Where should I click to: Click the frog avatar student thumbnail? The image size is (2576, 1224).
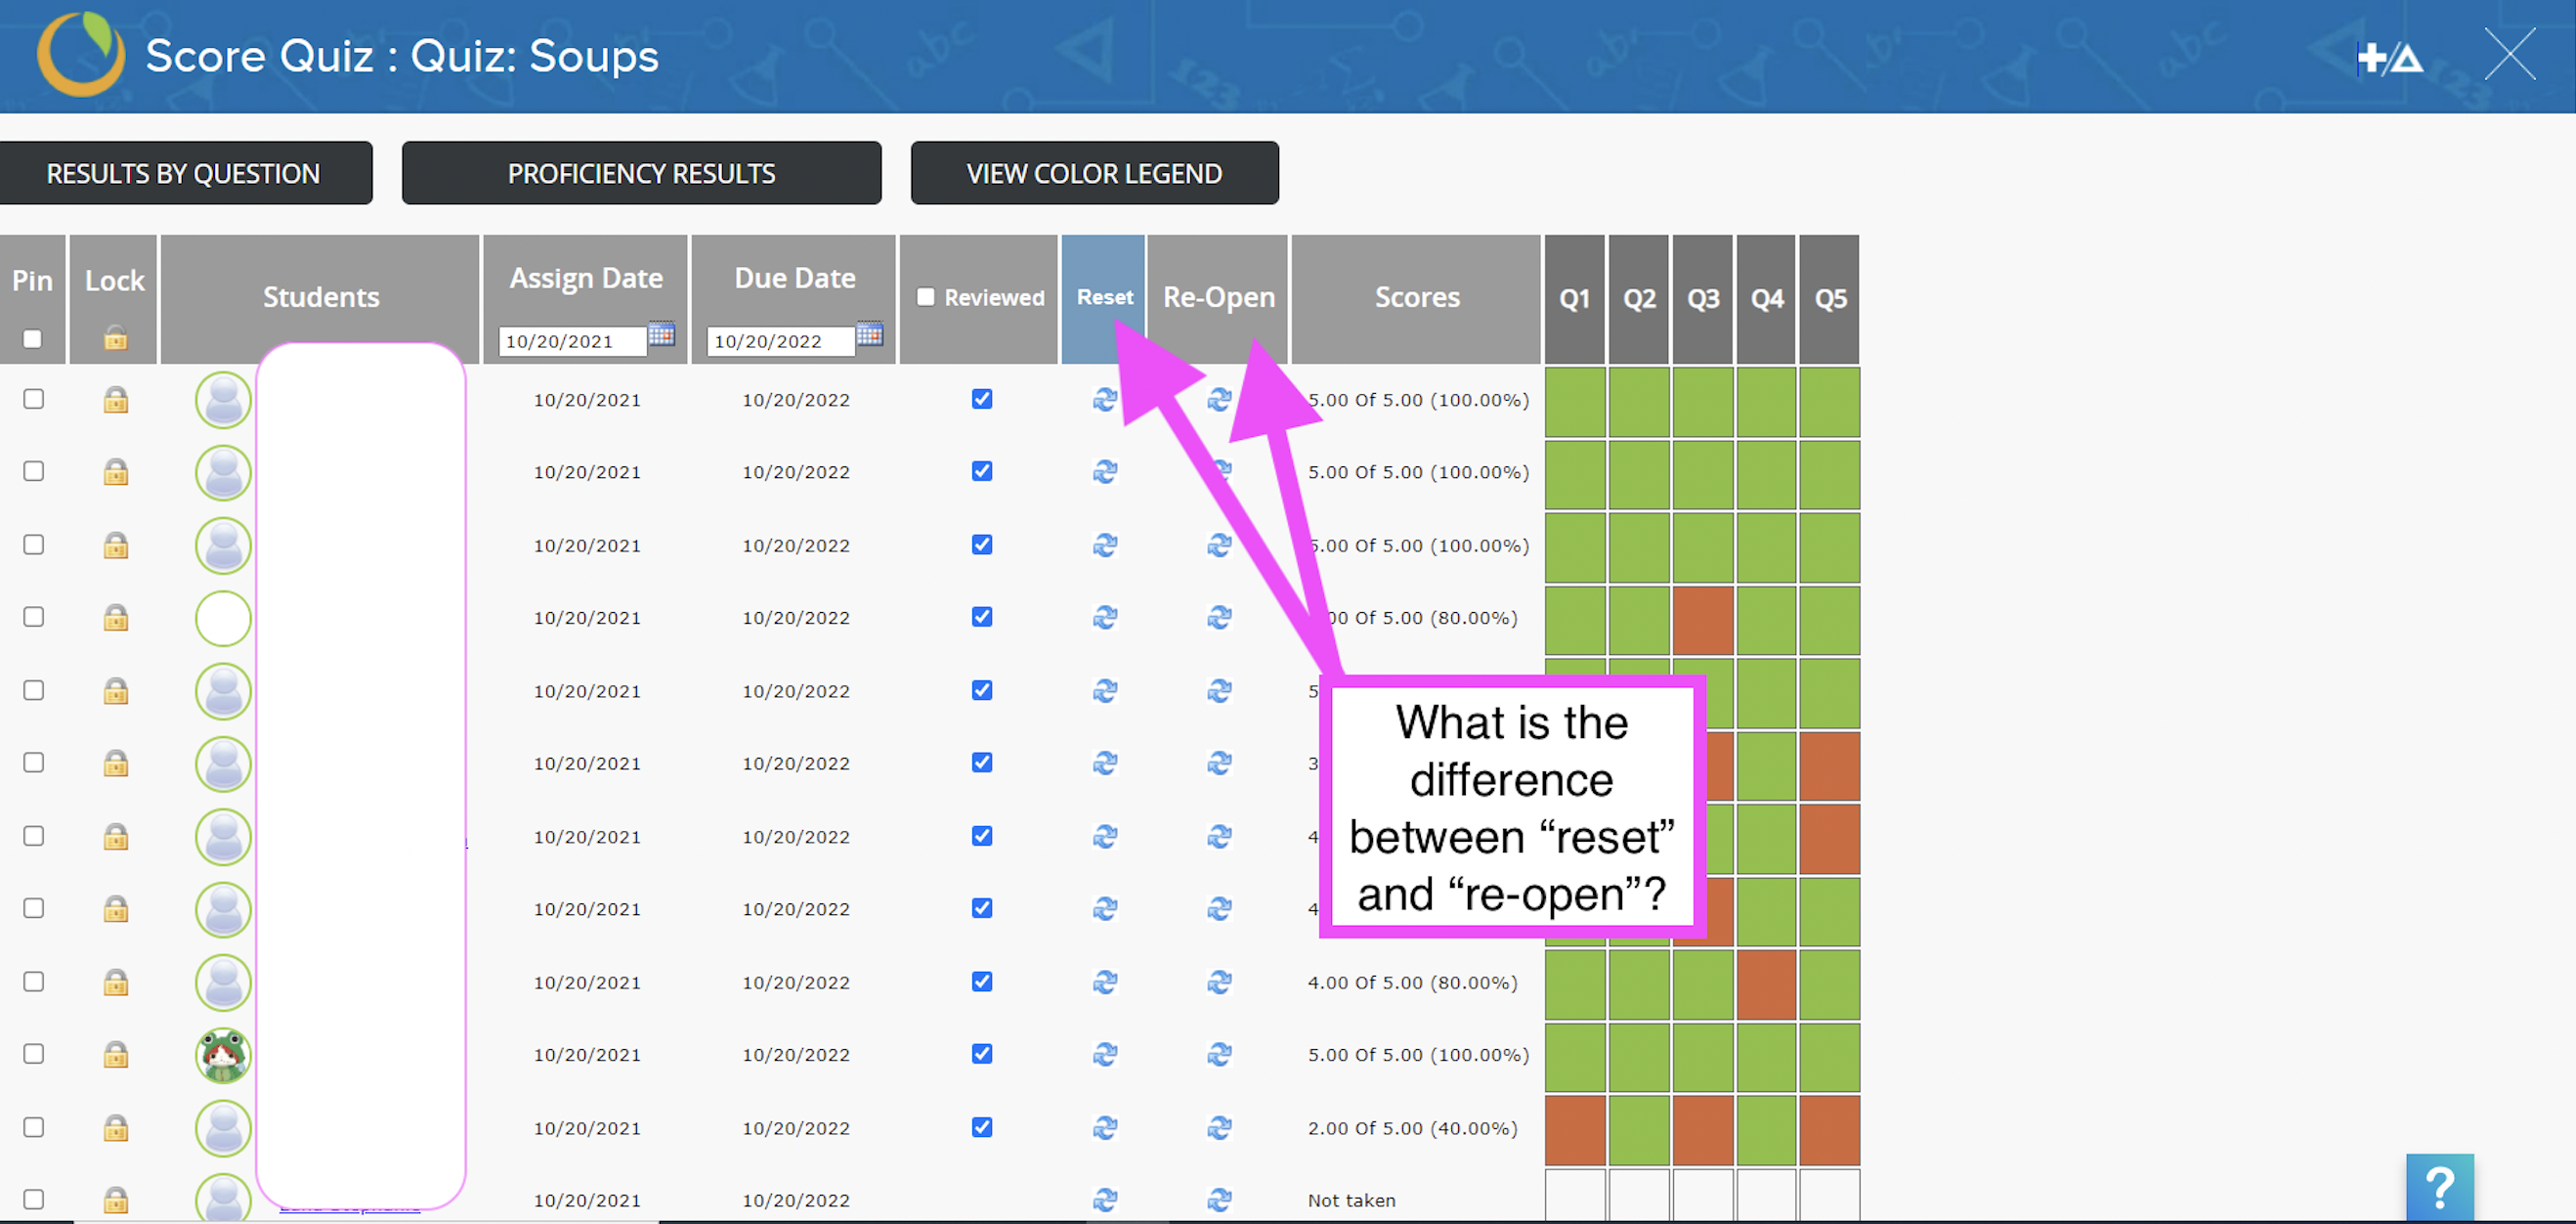pos(223,1054)
